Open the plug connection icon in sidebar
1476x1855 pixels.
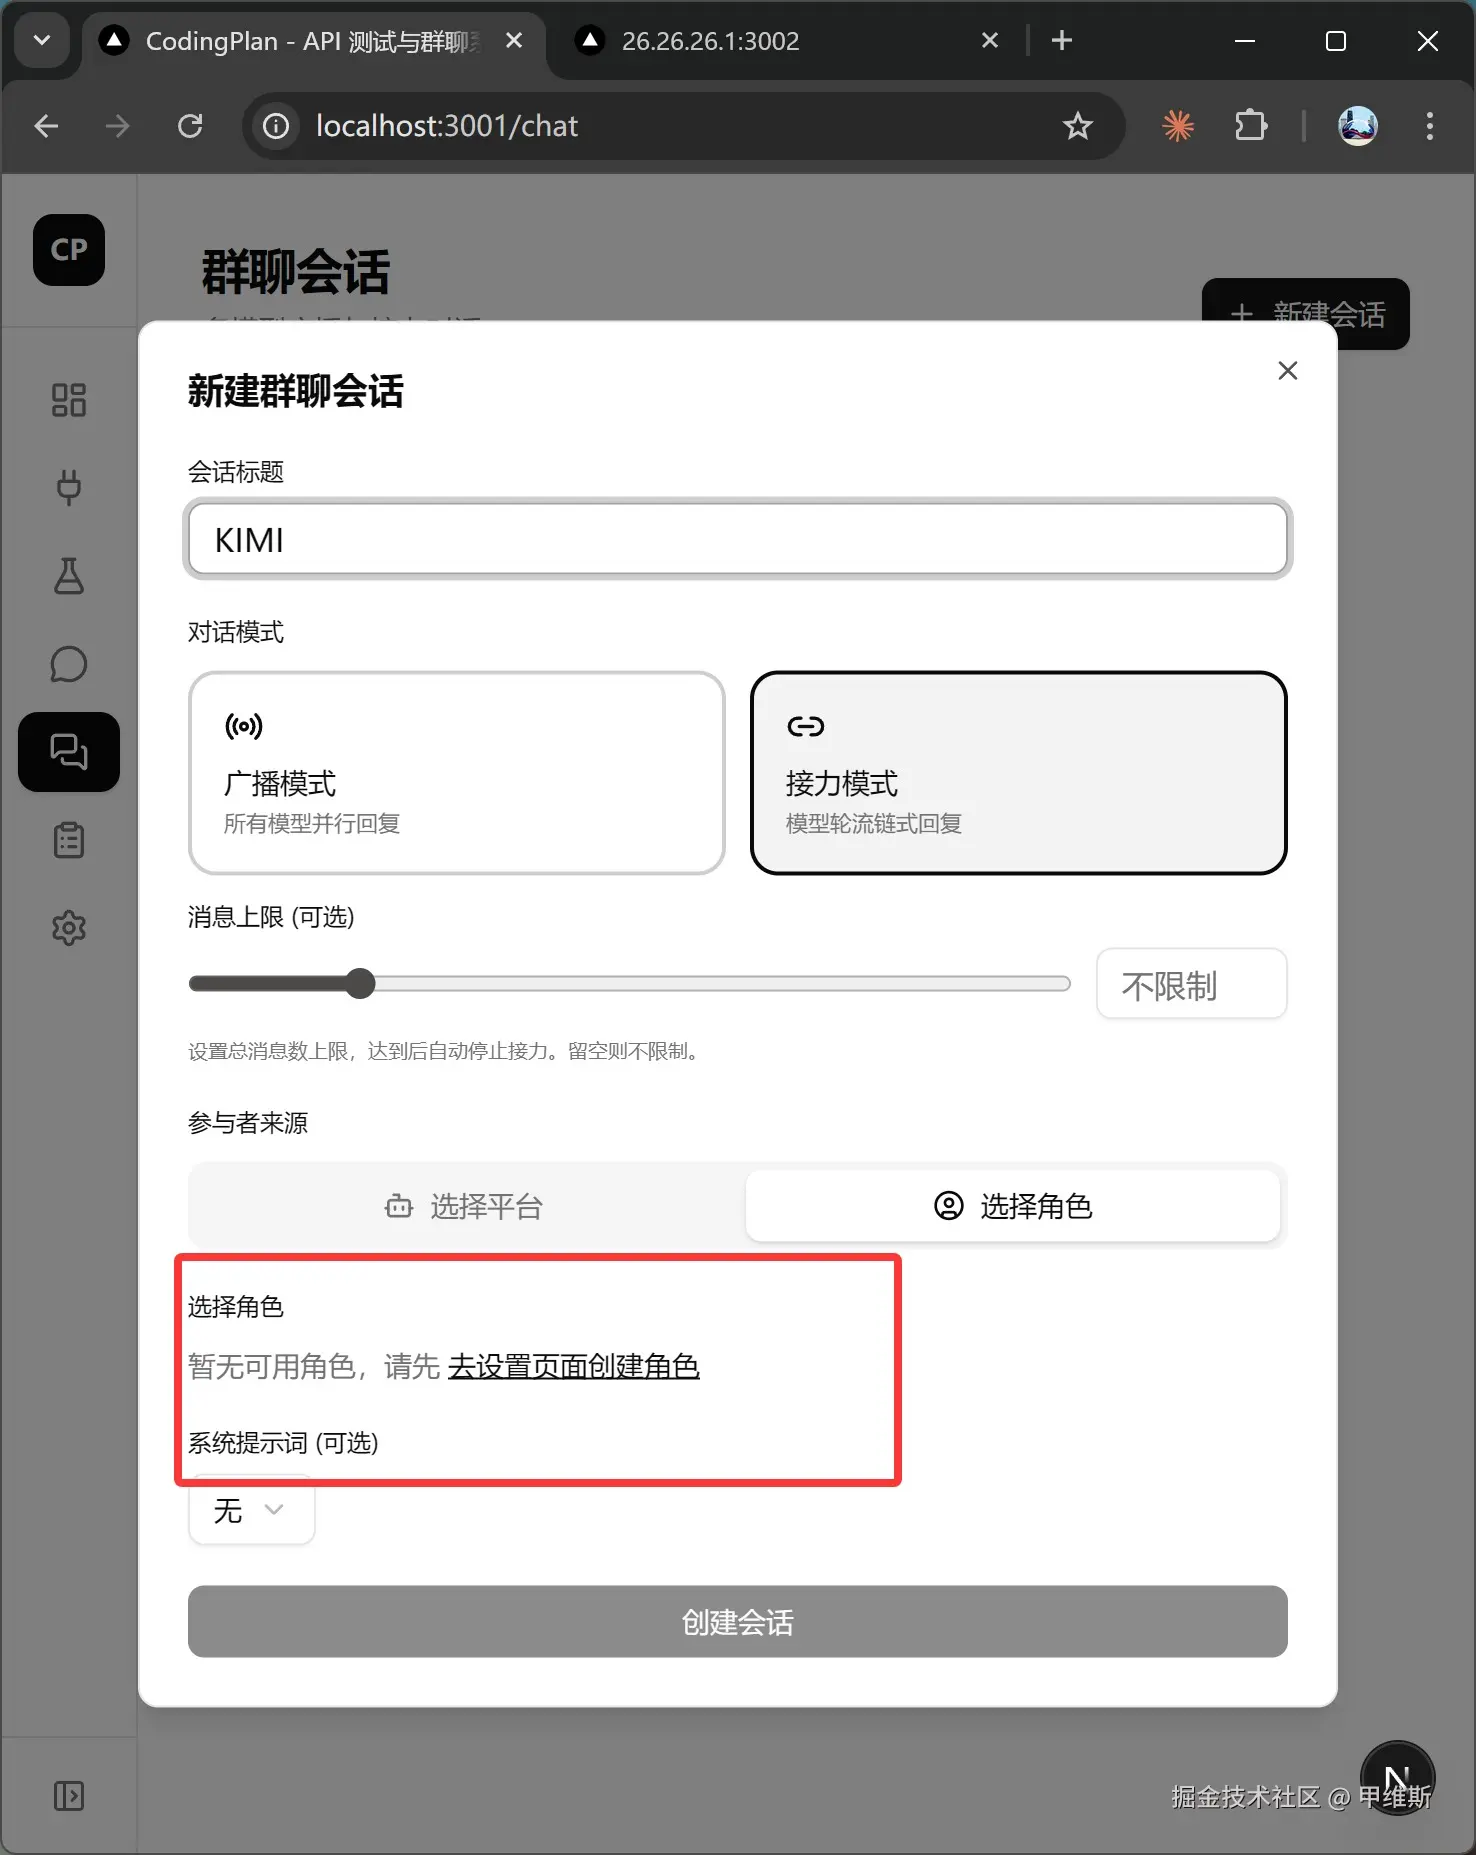point(68,488)
